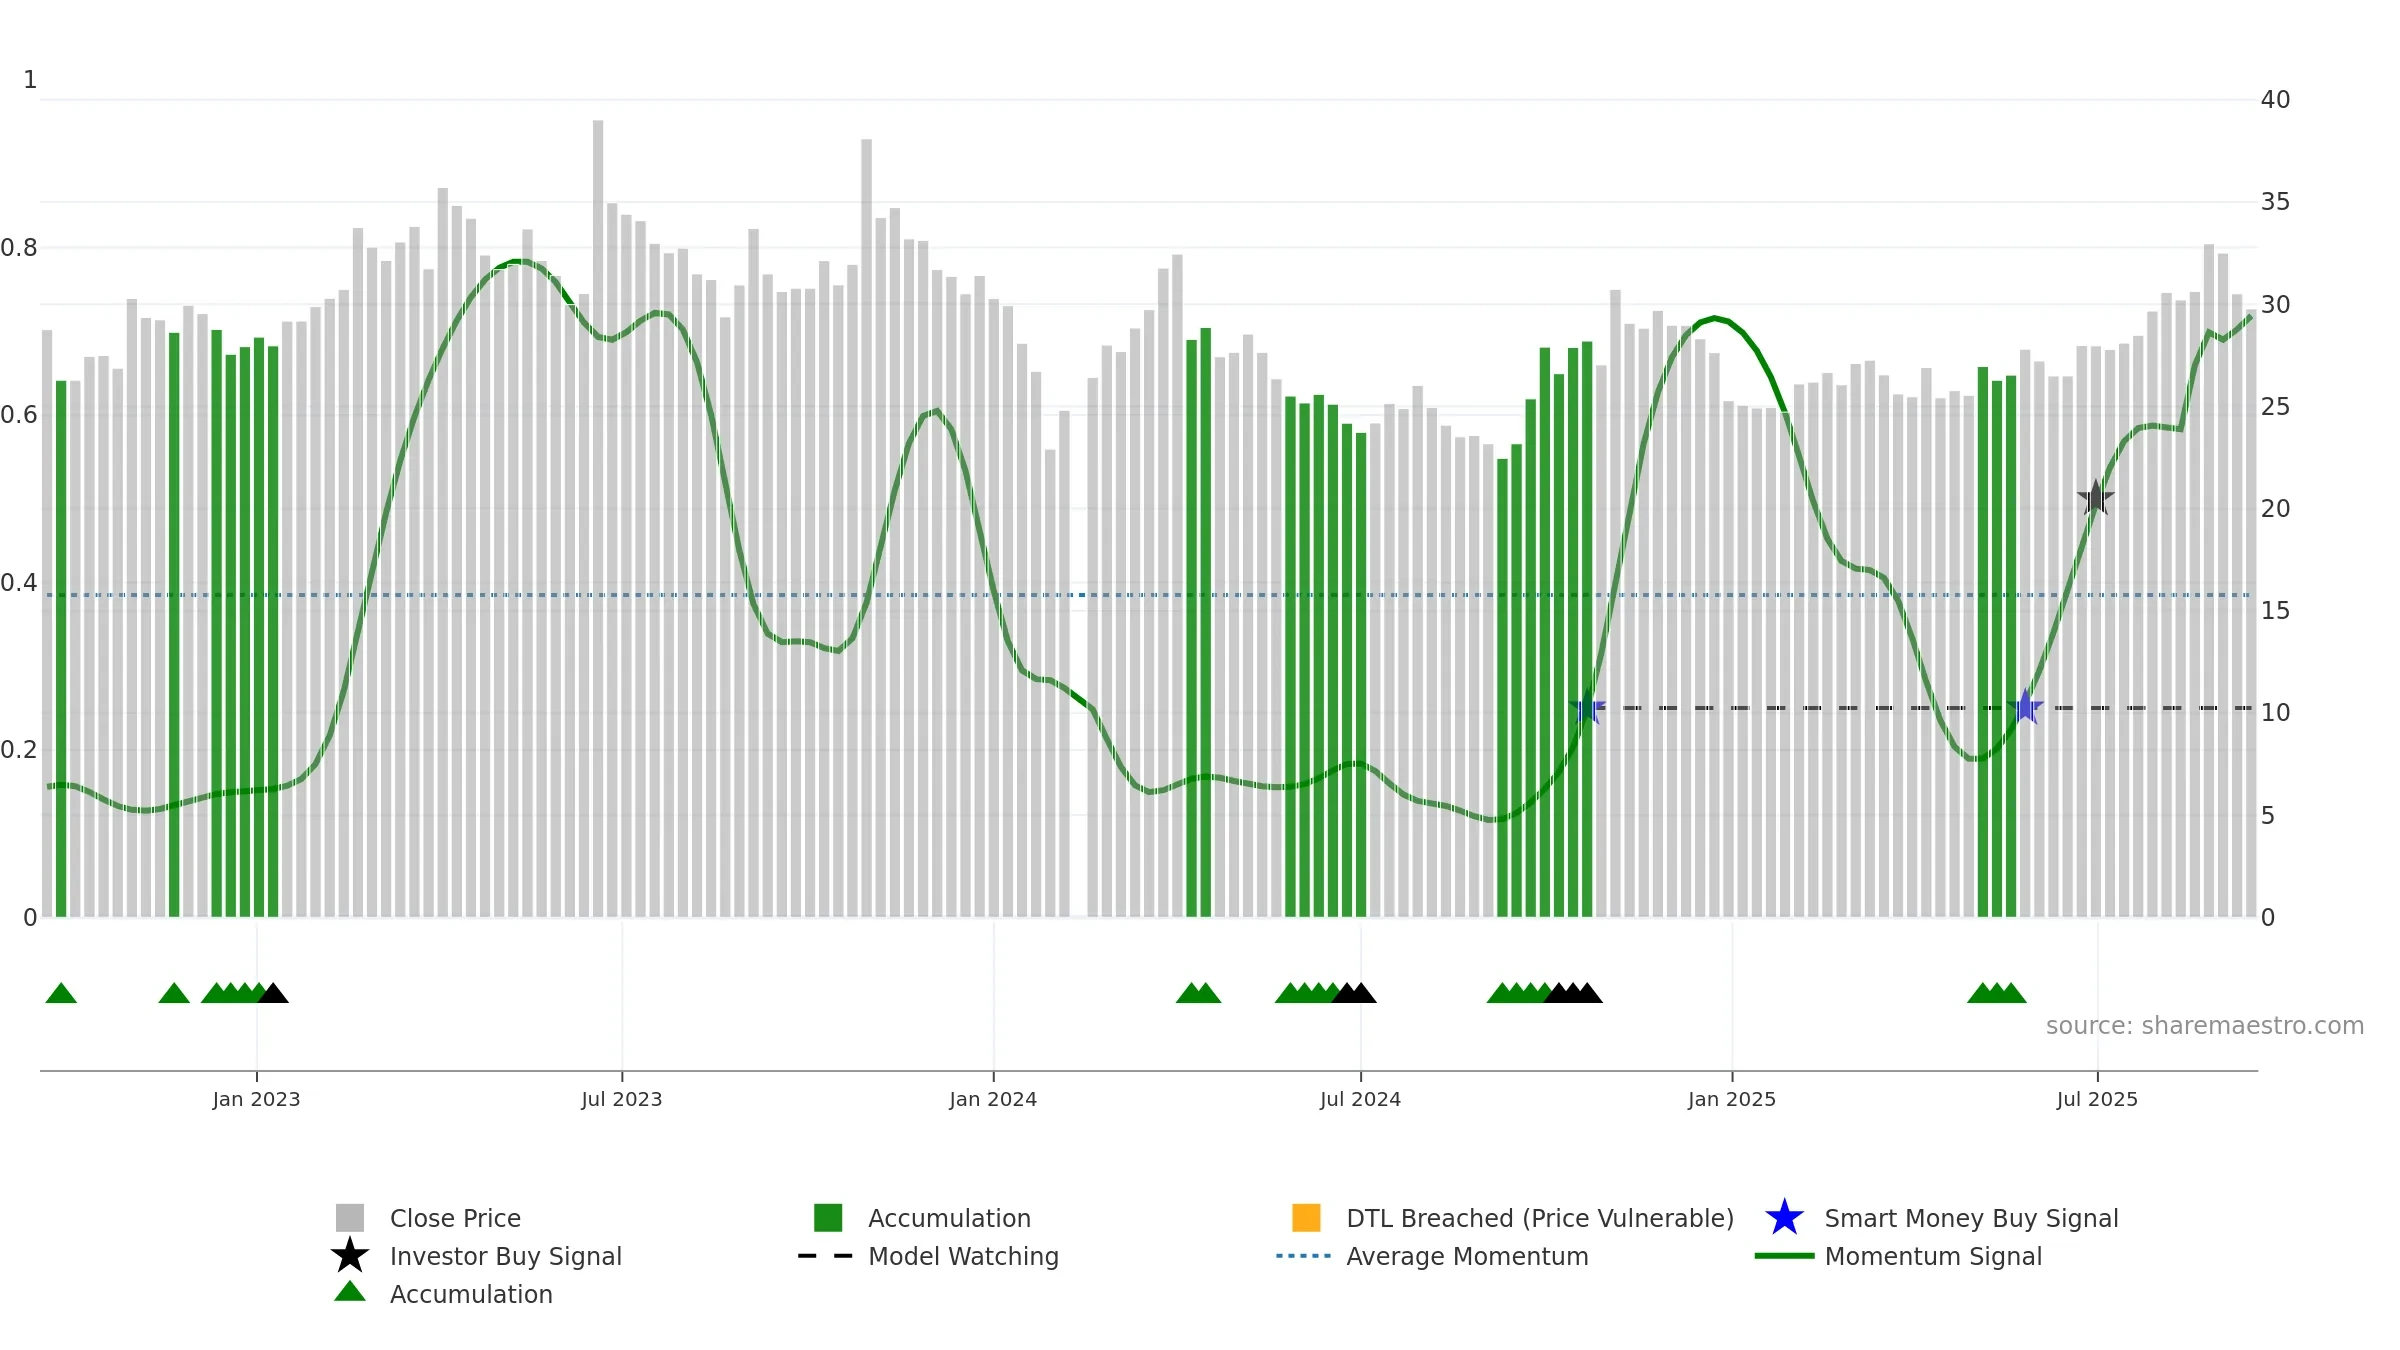Click the blue star near October 2024

(1587, 708)
